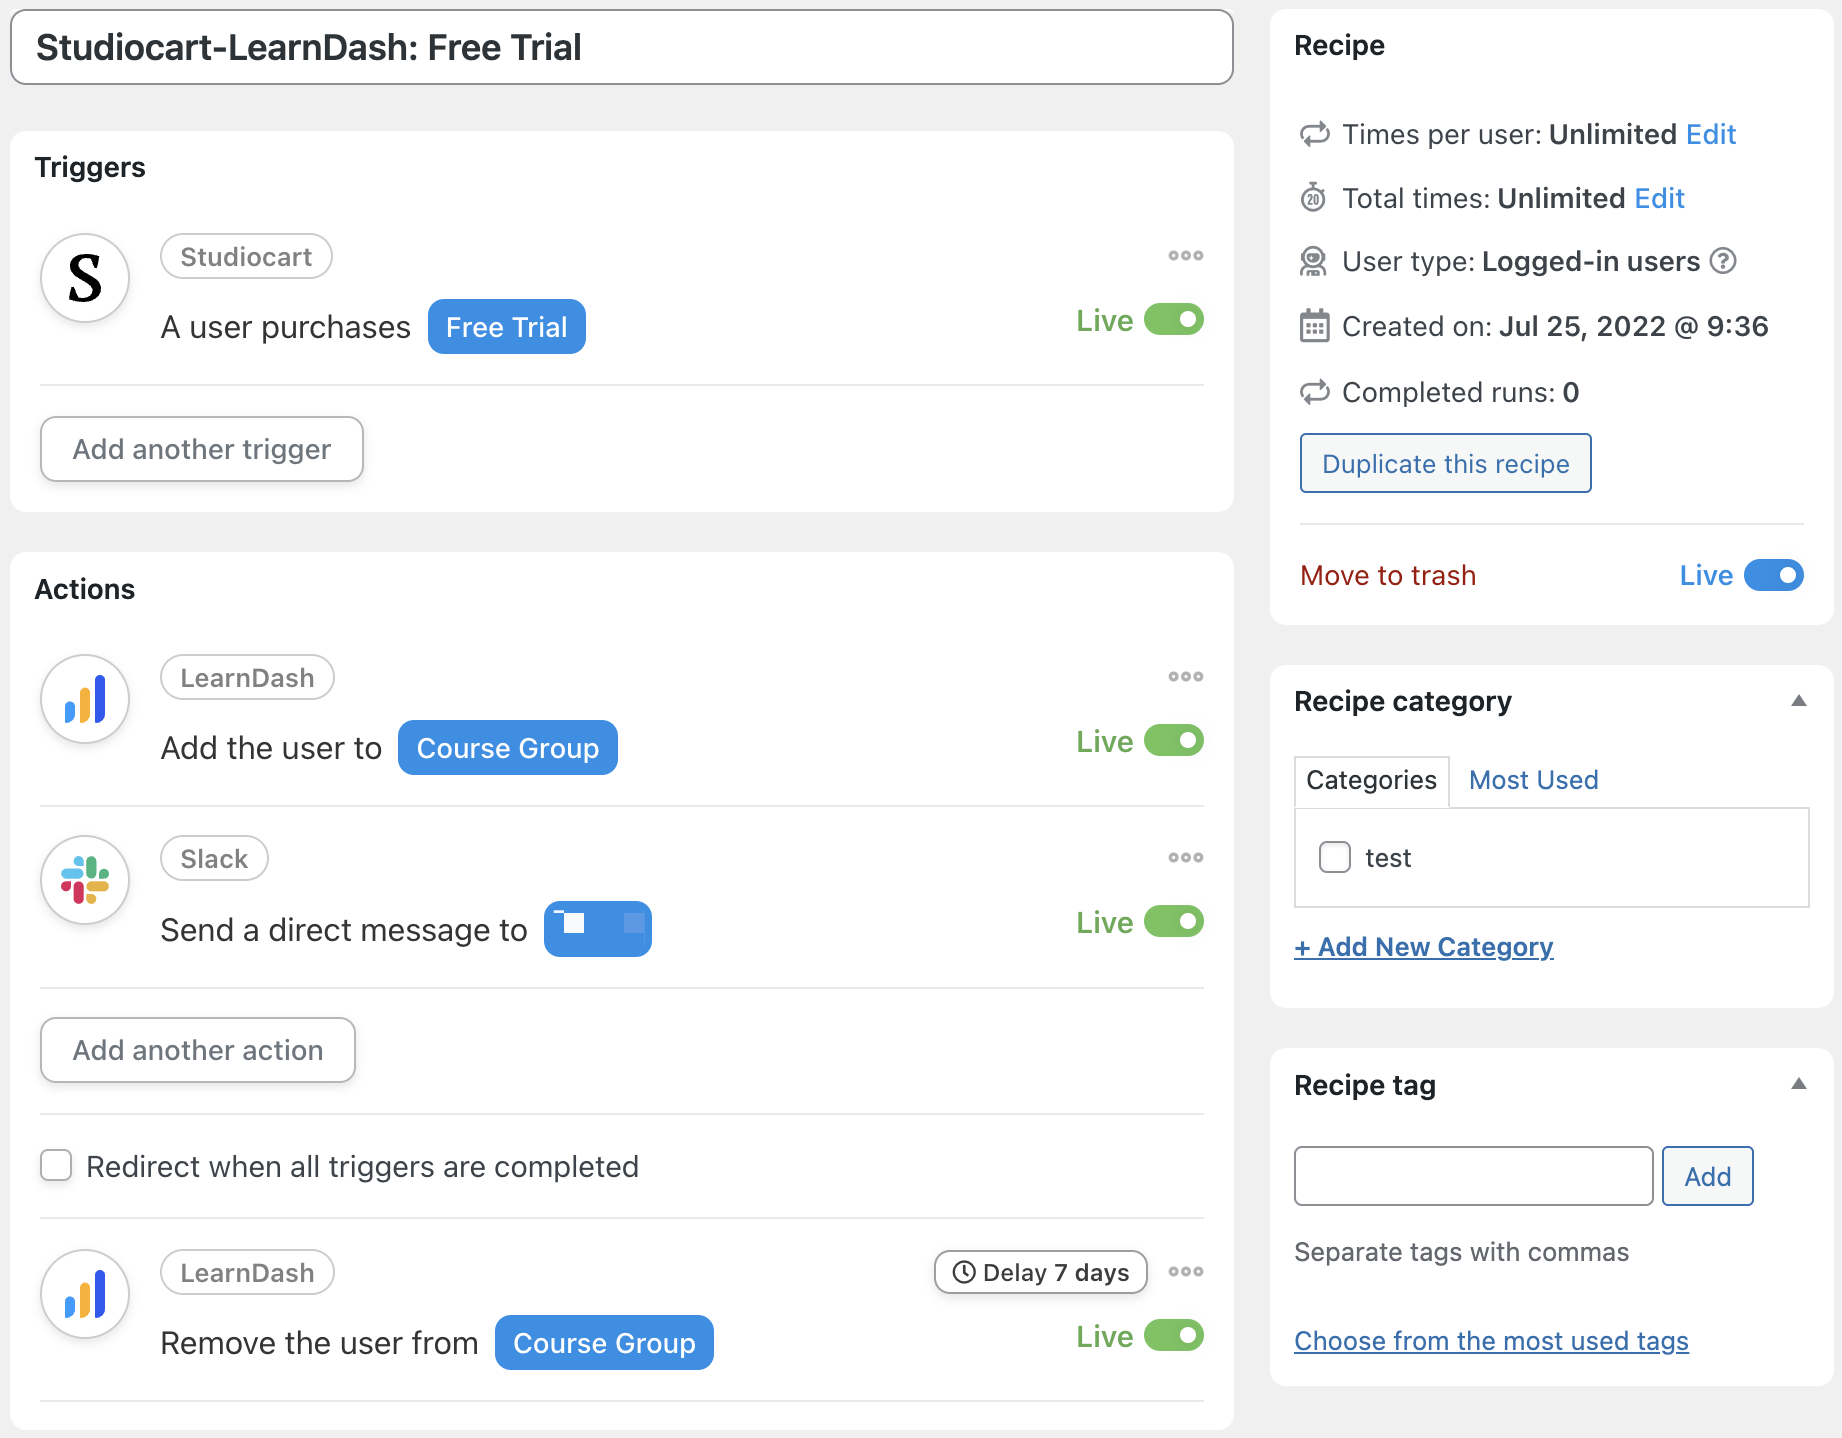Image resolution: width=1842 pixels, height=1438 pixels.
Task: Click the calendar icon beside Created on
Action: click(1314, 326)
